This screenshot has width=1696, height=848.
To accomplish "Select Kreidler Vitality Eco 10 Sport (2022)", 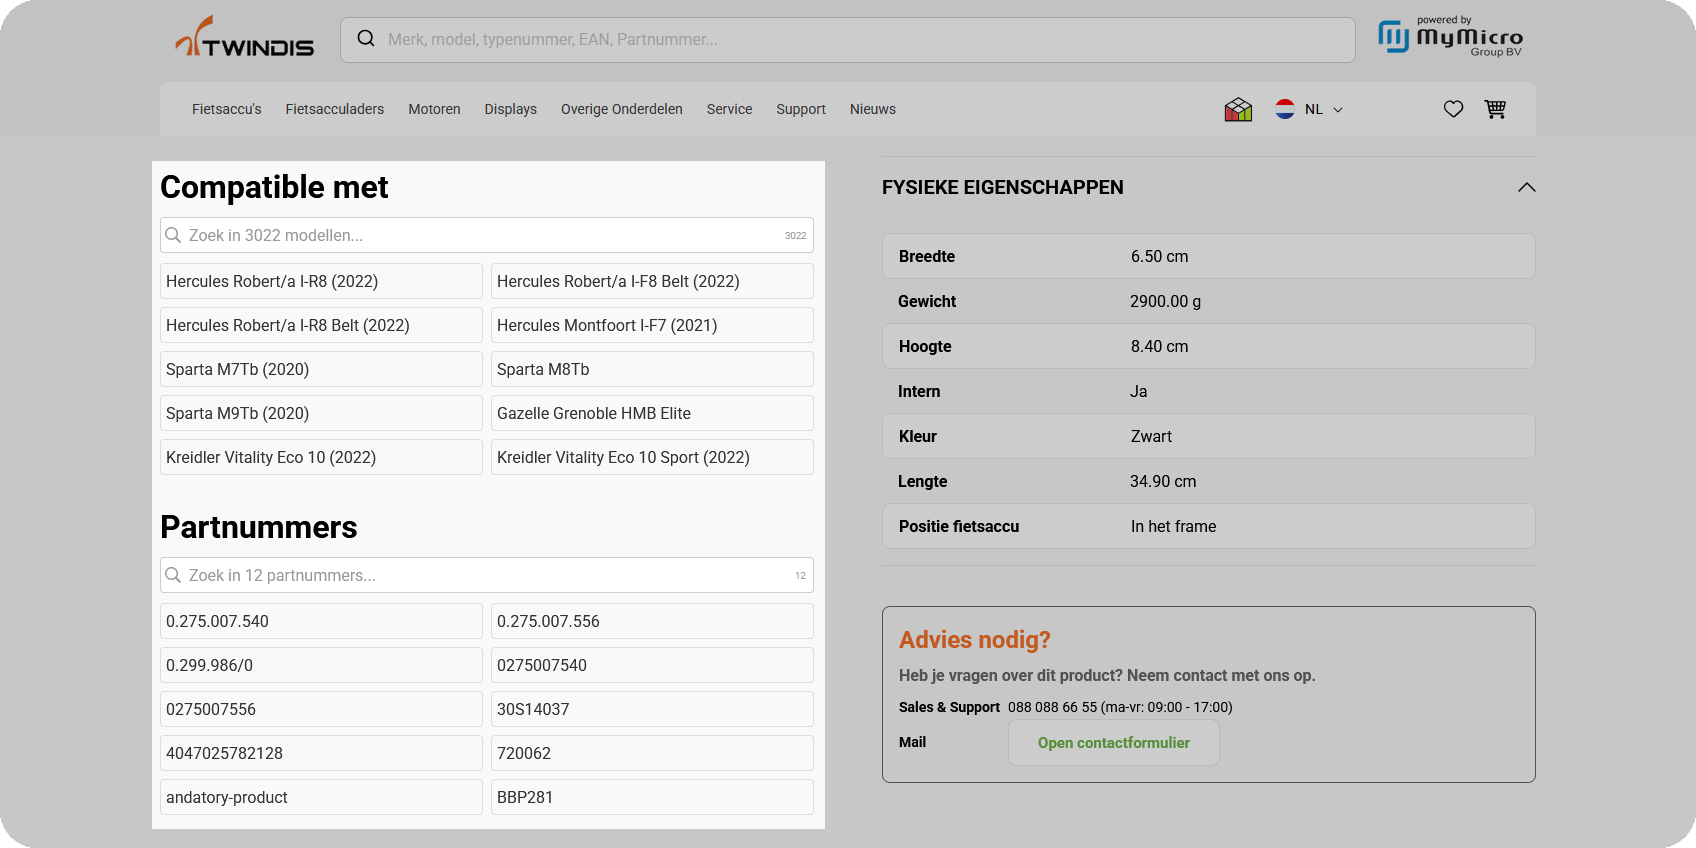I will point(652,457).
